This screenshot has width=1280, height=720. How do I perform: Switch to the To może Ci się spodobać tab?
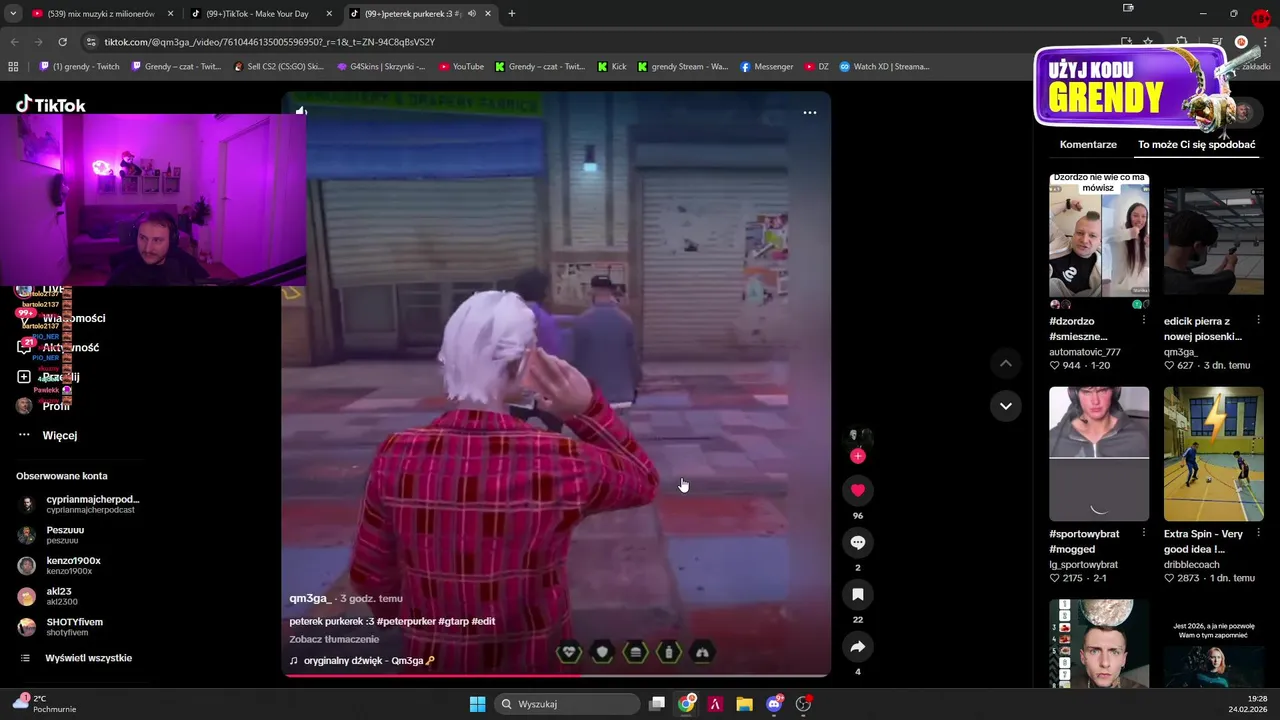pyautogui.click(x=1196, y=145)
